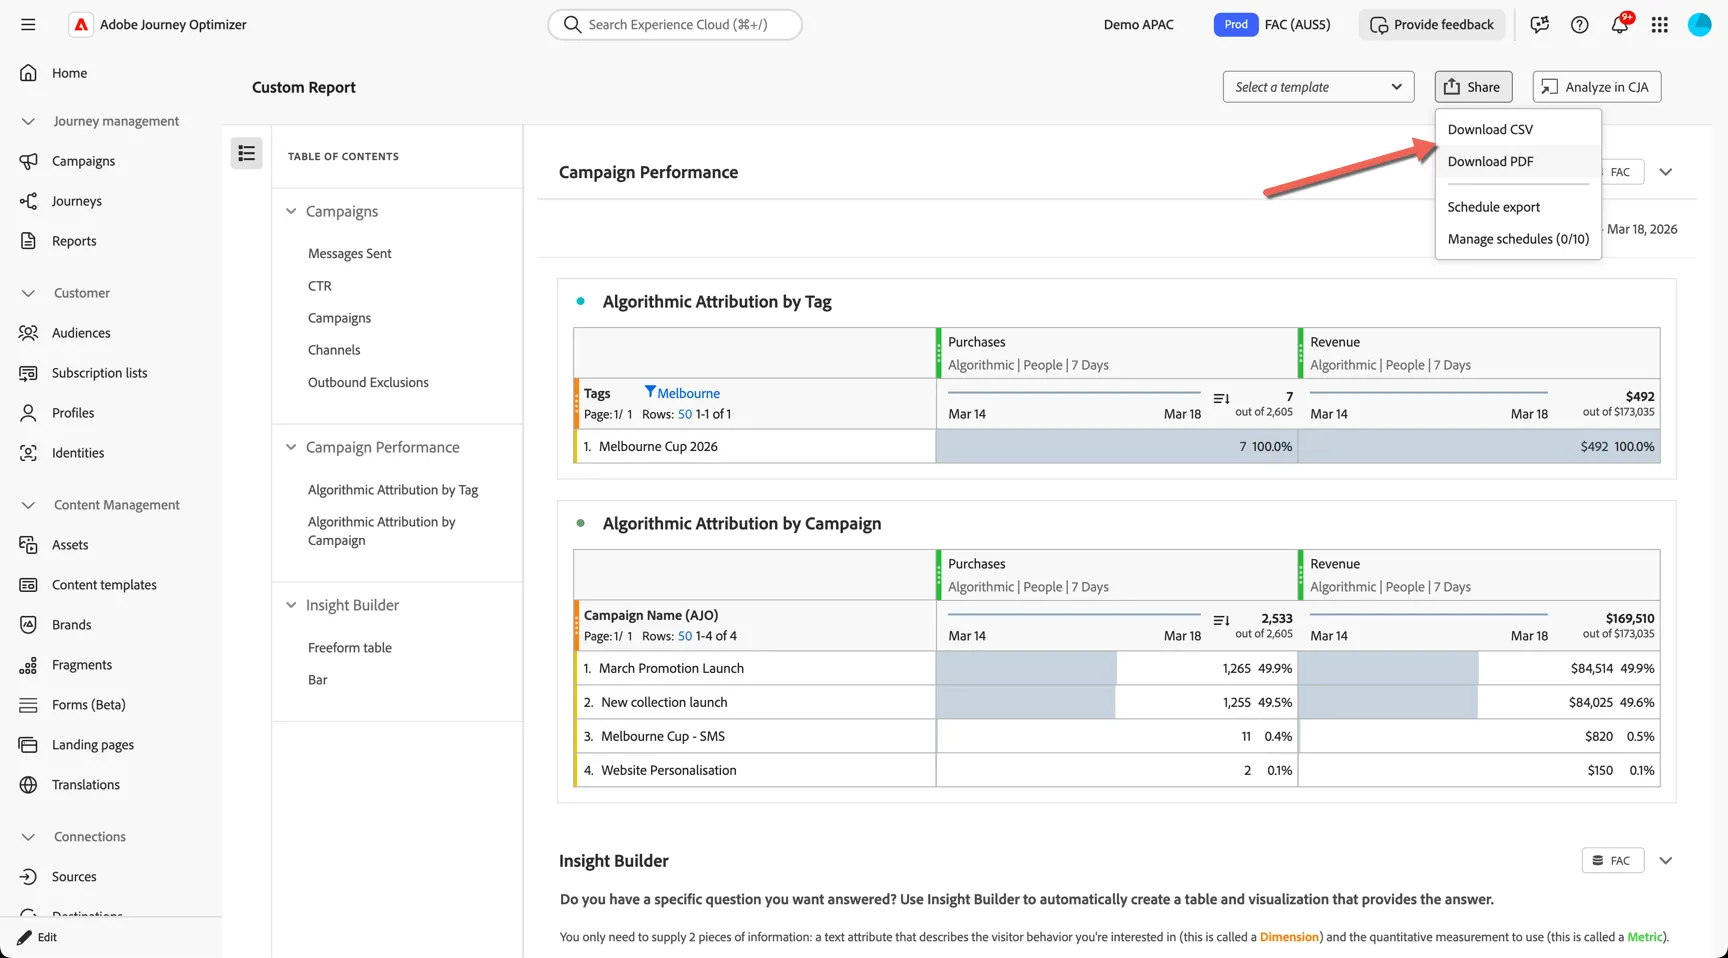This screenshot has width=1728, height=958.
Task: Open the user profile avatar
Action: (x=1699, y=25)
